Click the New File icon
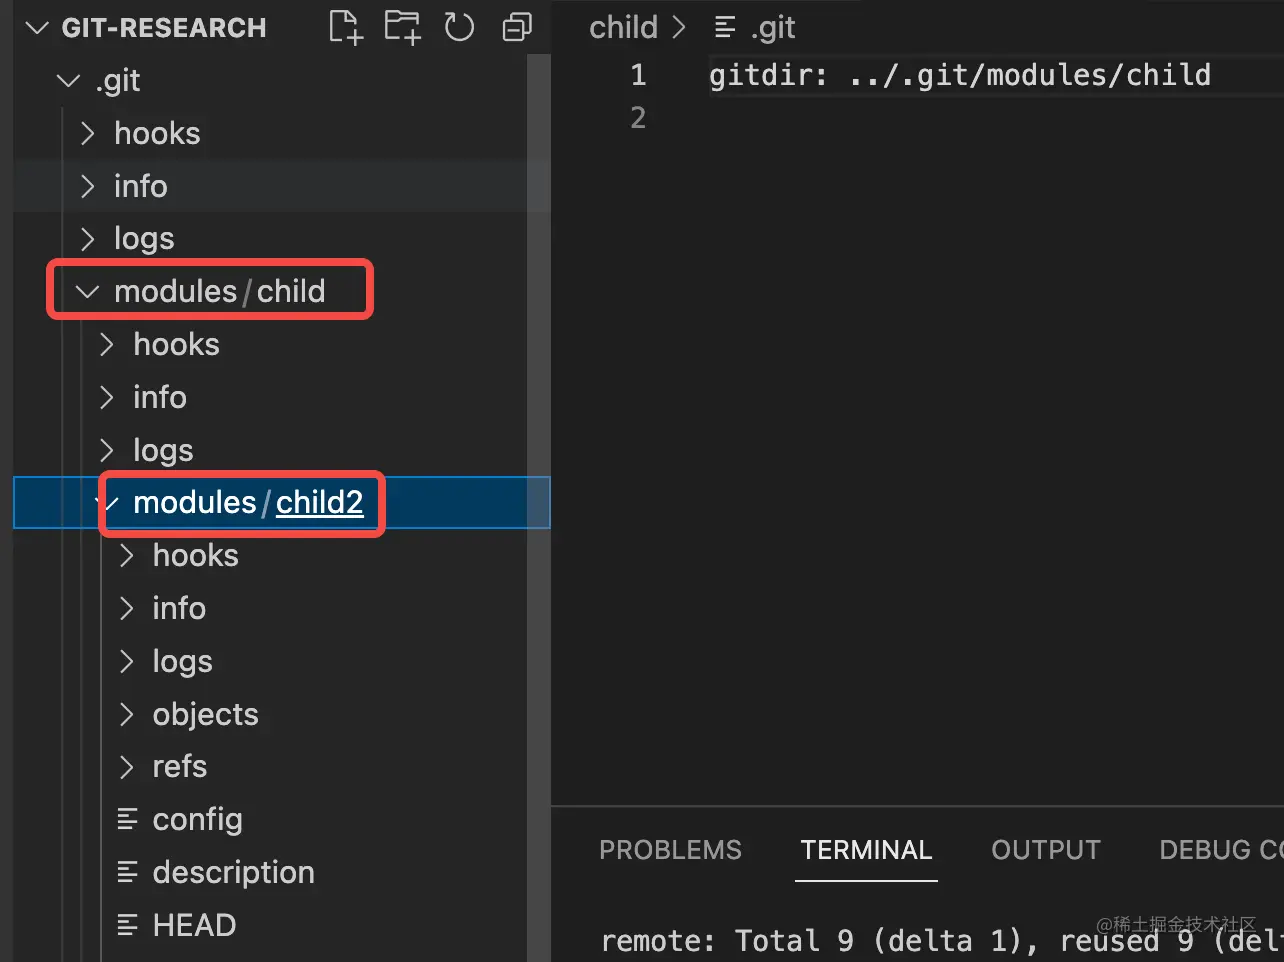 point(344,27)
